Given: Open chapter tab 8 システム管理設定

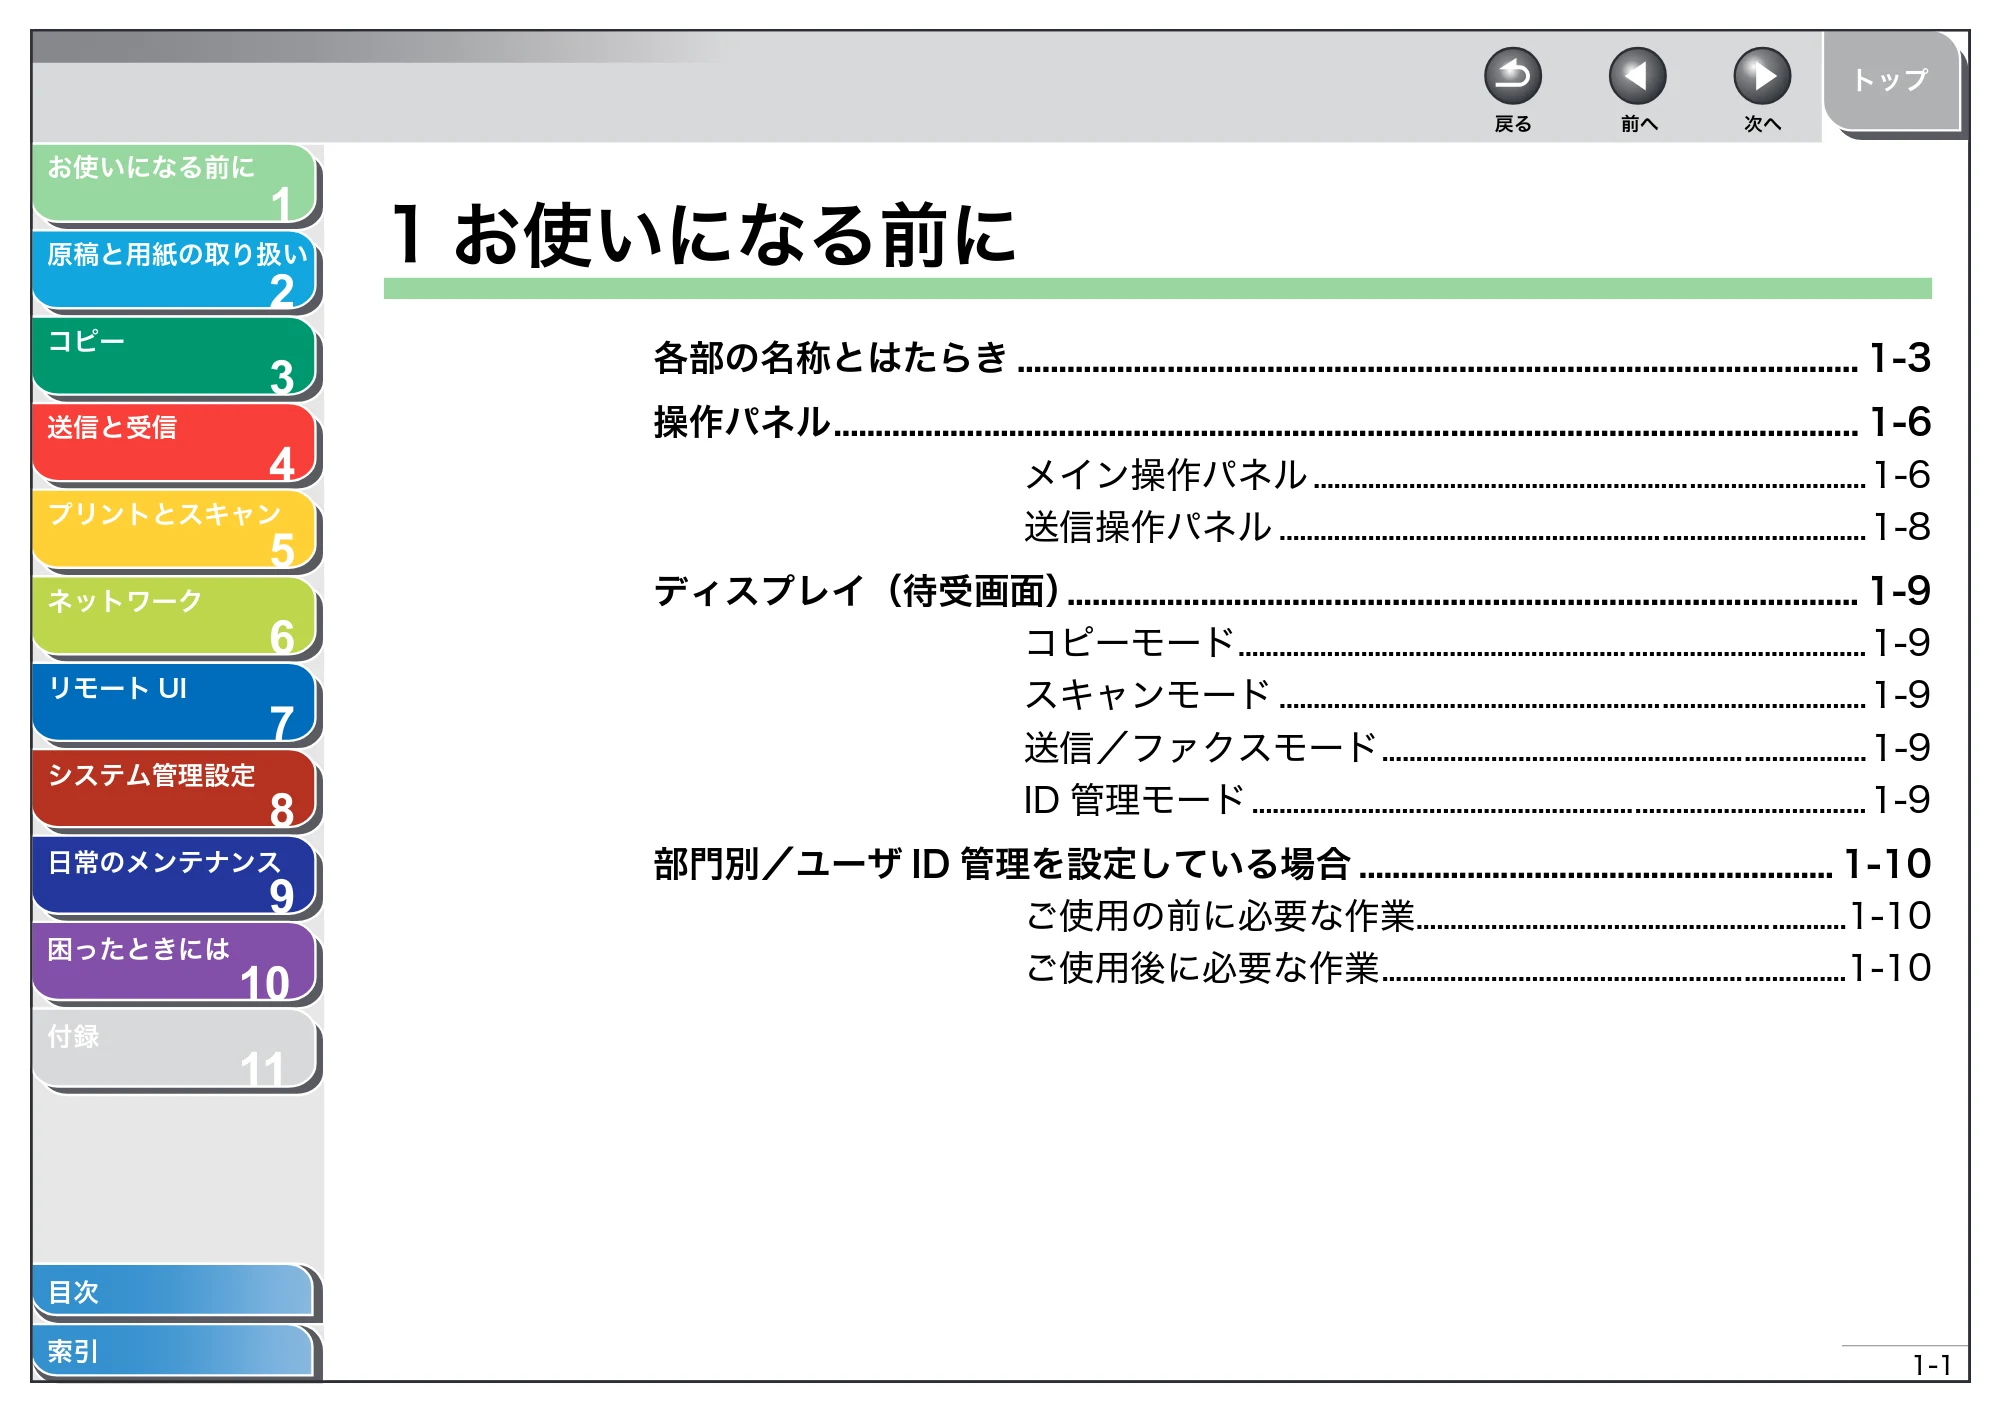Looking at the screenshot, I should 175,790.
